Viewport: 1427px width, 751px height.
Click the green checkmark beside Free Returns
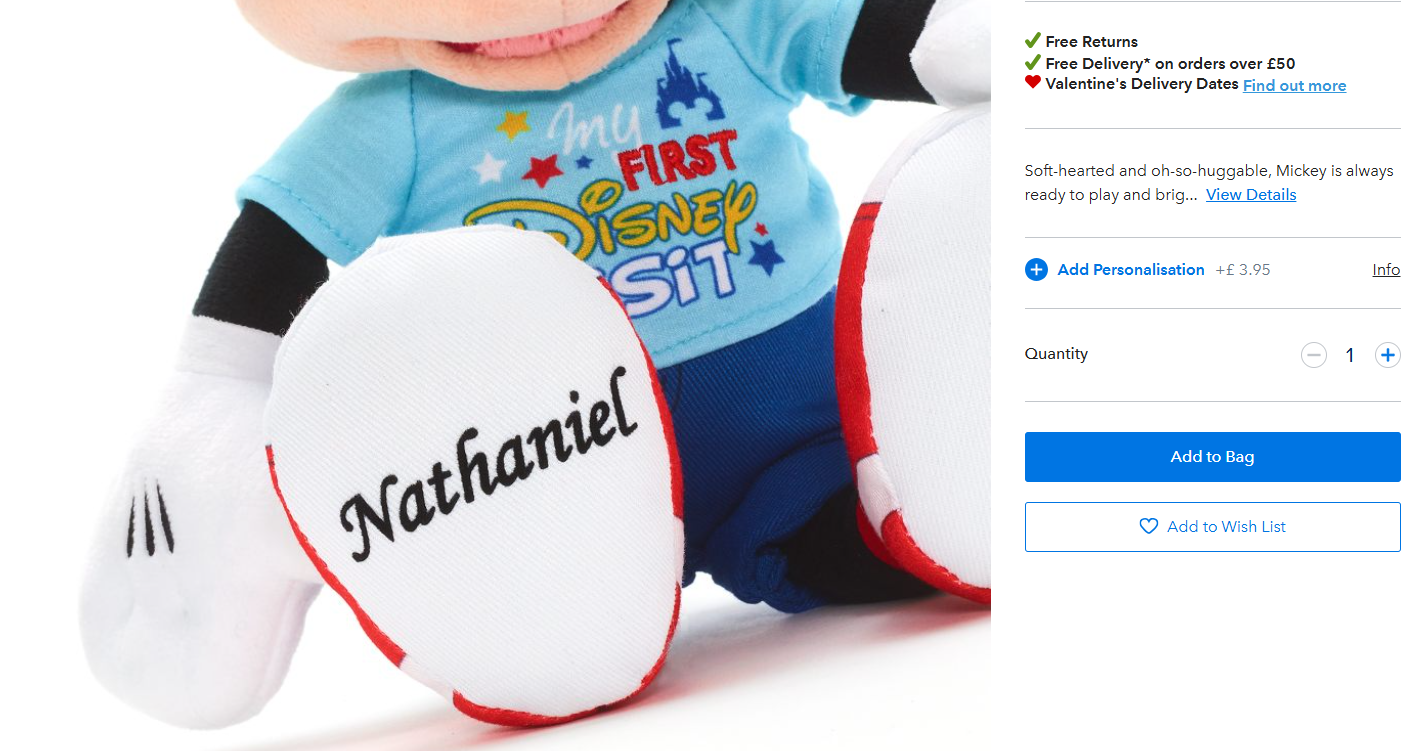click(x=1033, y=41)
